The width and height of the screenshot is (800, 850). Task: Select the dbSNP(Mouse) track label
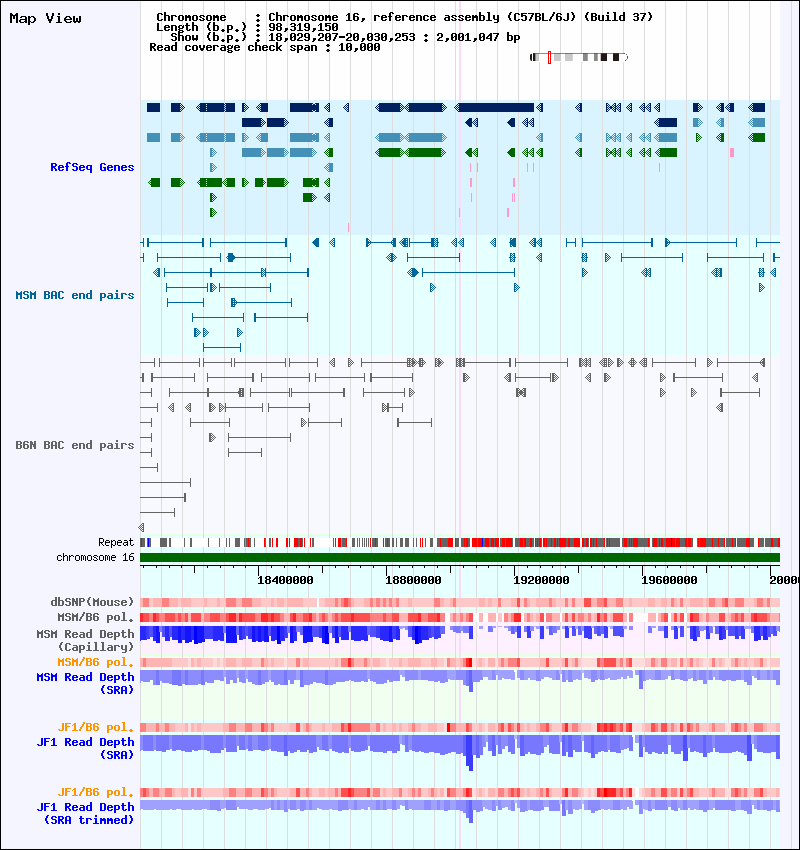pyautogui.click(x=92, y=602)
